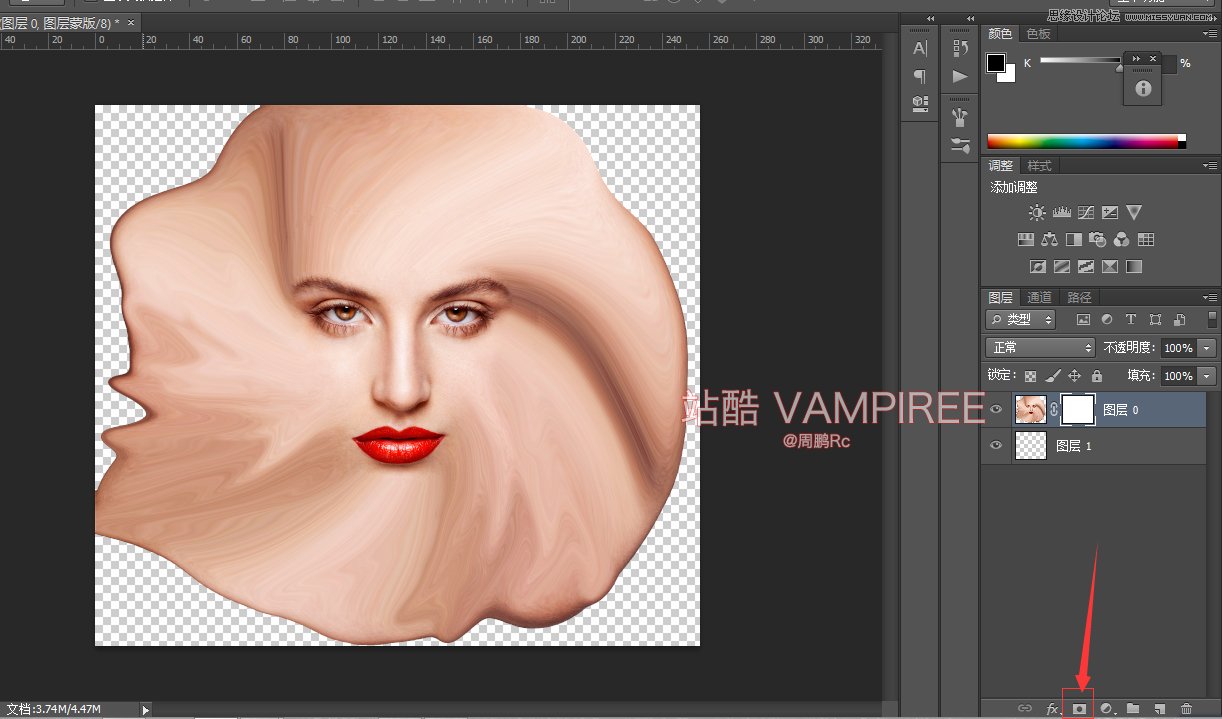Toggle the adjustment layer filter
Viewport: 1222px width, 719px height.
pos(1107,320)
